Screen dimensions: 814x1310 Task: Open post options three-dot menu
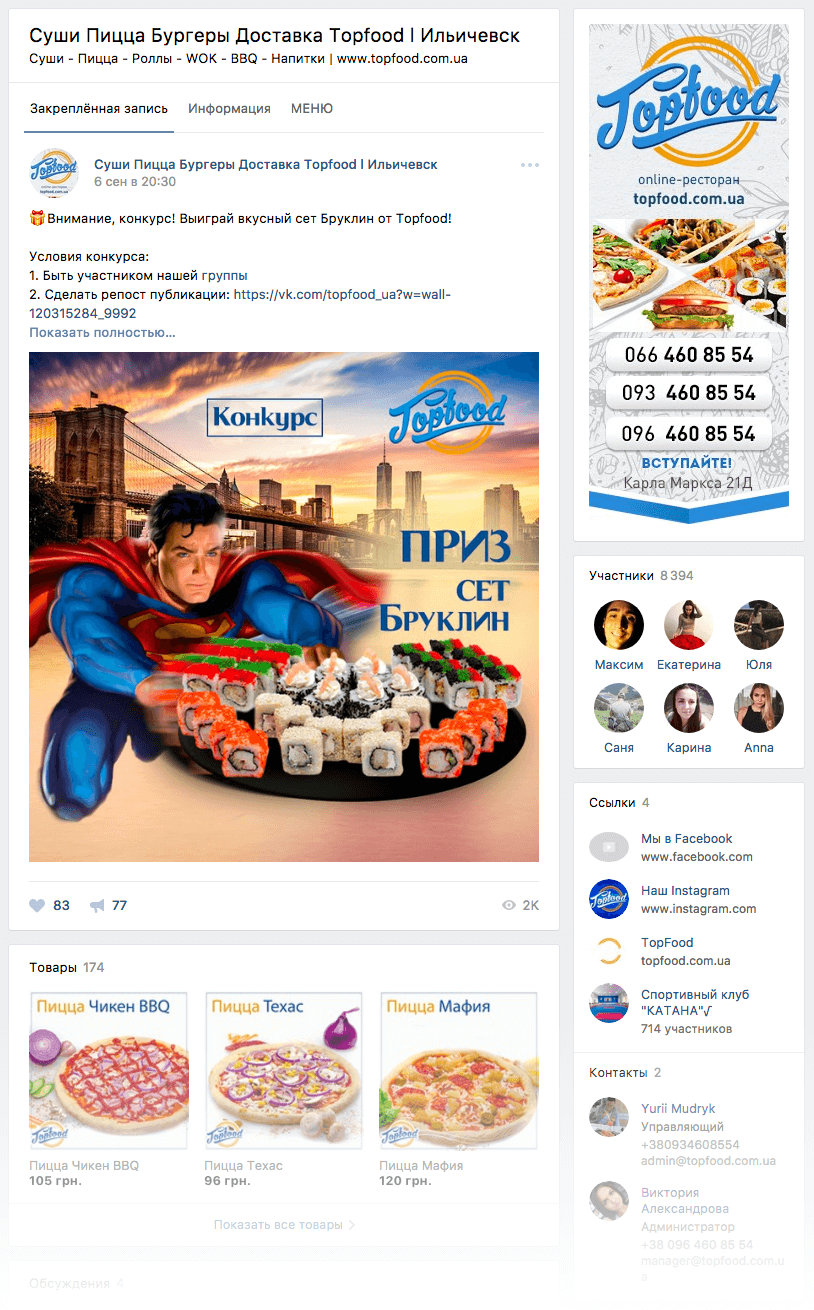[530, 165]
